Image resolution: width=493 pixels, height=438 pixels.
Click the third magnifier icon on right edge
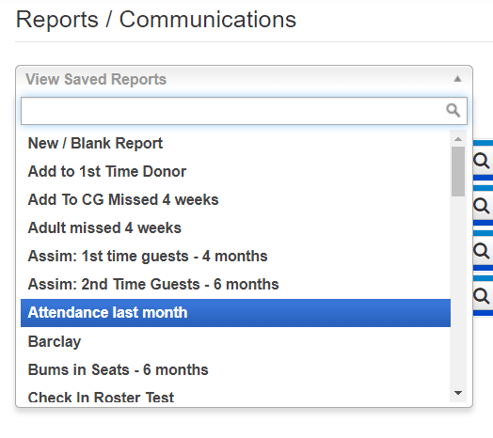click(x=482, y=251)
